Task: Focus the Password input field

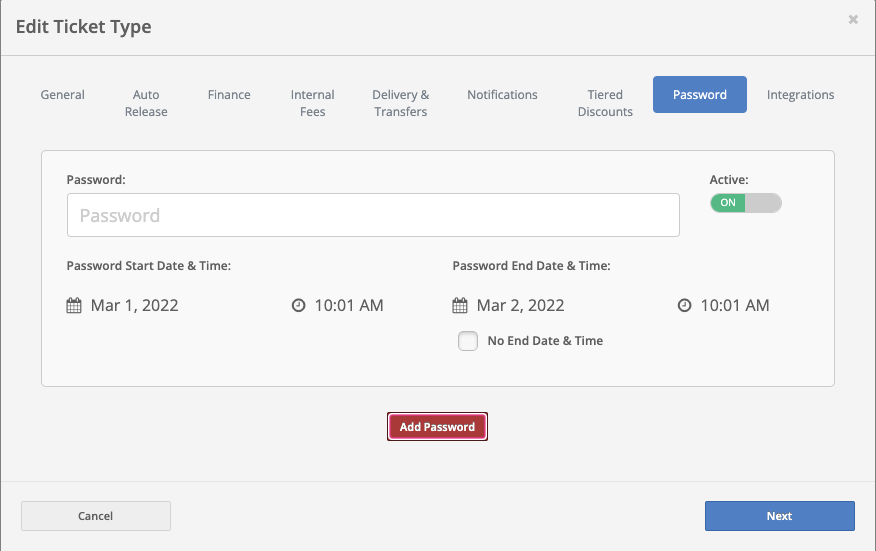Action: 373,215
